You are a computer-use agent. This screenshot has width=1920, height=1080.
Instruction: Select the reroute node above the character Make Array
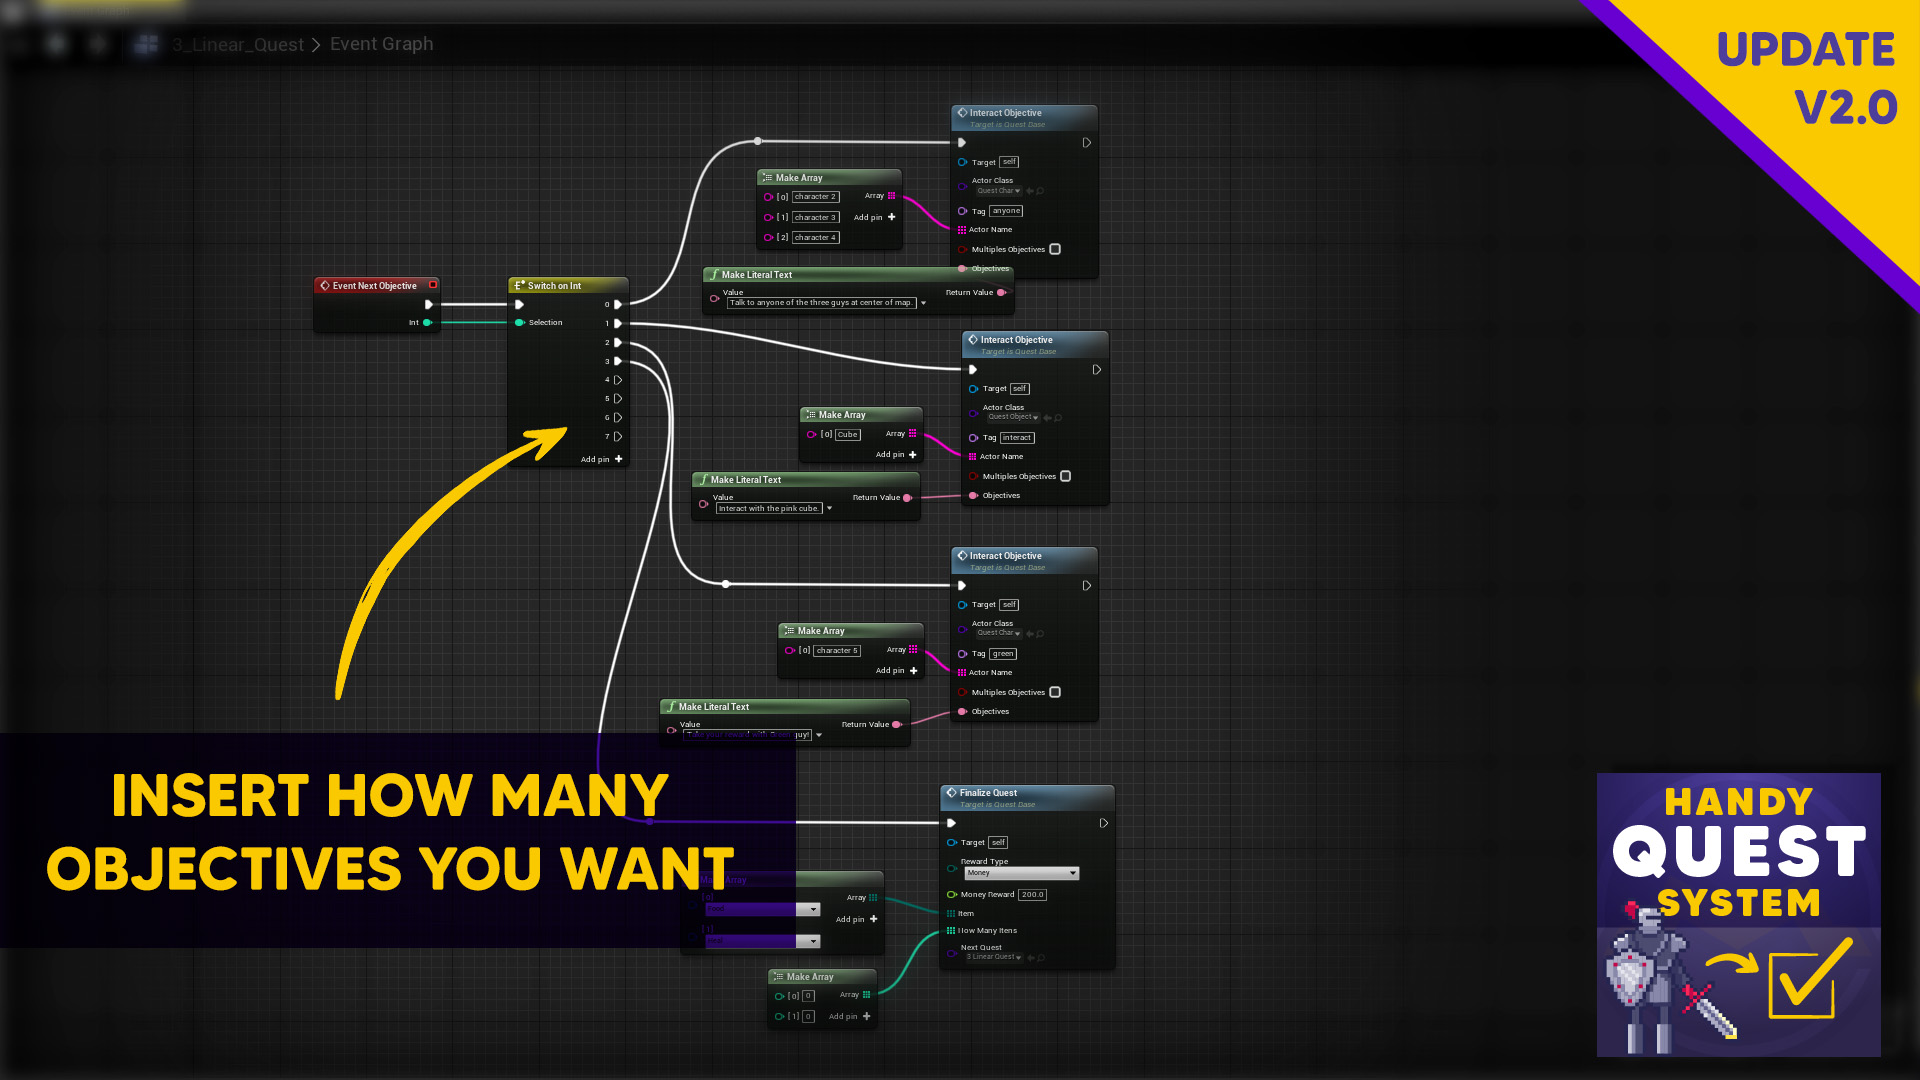click(758, 141)
